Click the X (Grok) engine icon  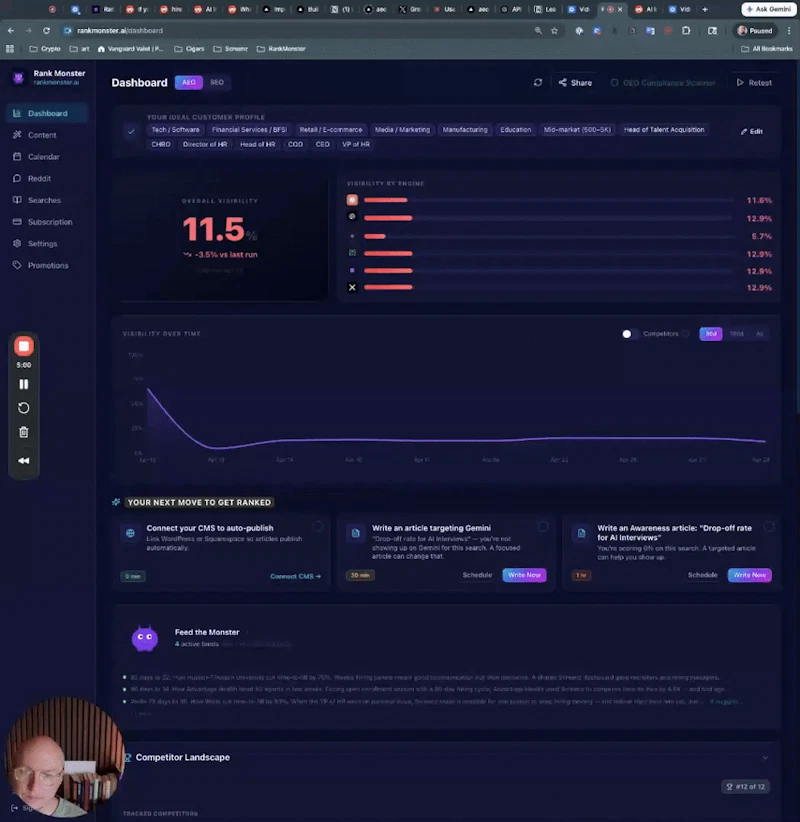point(352,287)
